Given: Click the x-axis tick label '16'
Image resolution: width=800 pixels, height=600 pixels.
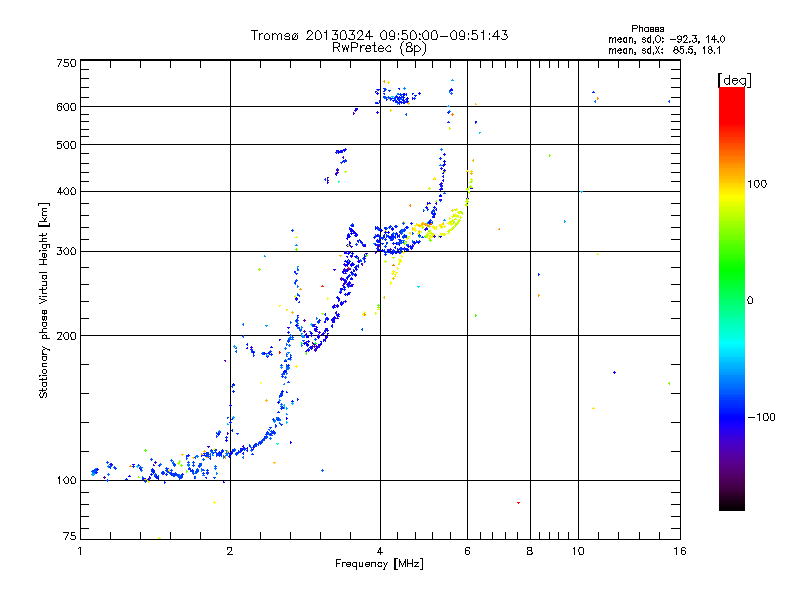Looking at the screenshot, I should (x=680, y=552).
